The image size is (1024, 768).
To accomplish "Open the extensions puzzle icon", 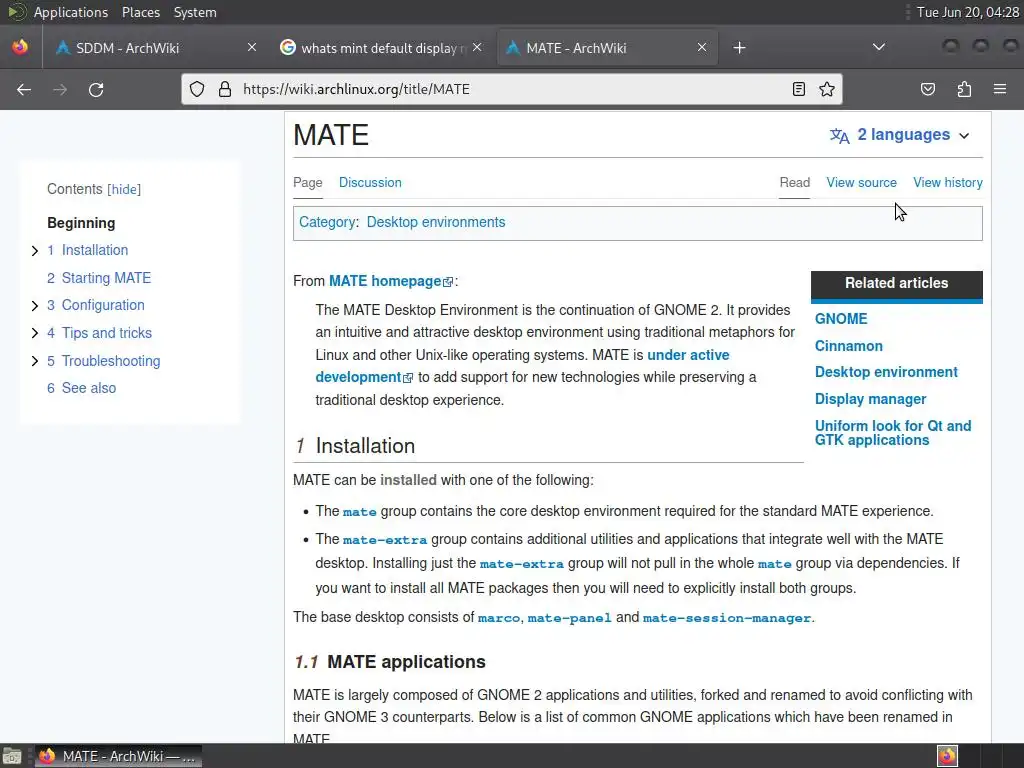I will [964, 89].
